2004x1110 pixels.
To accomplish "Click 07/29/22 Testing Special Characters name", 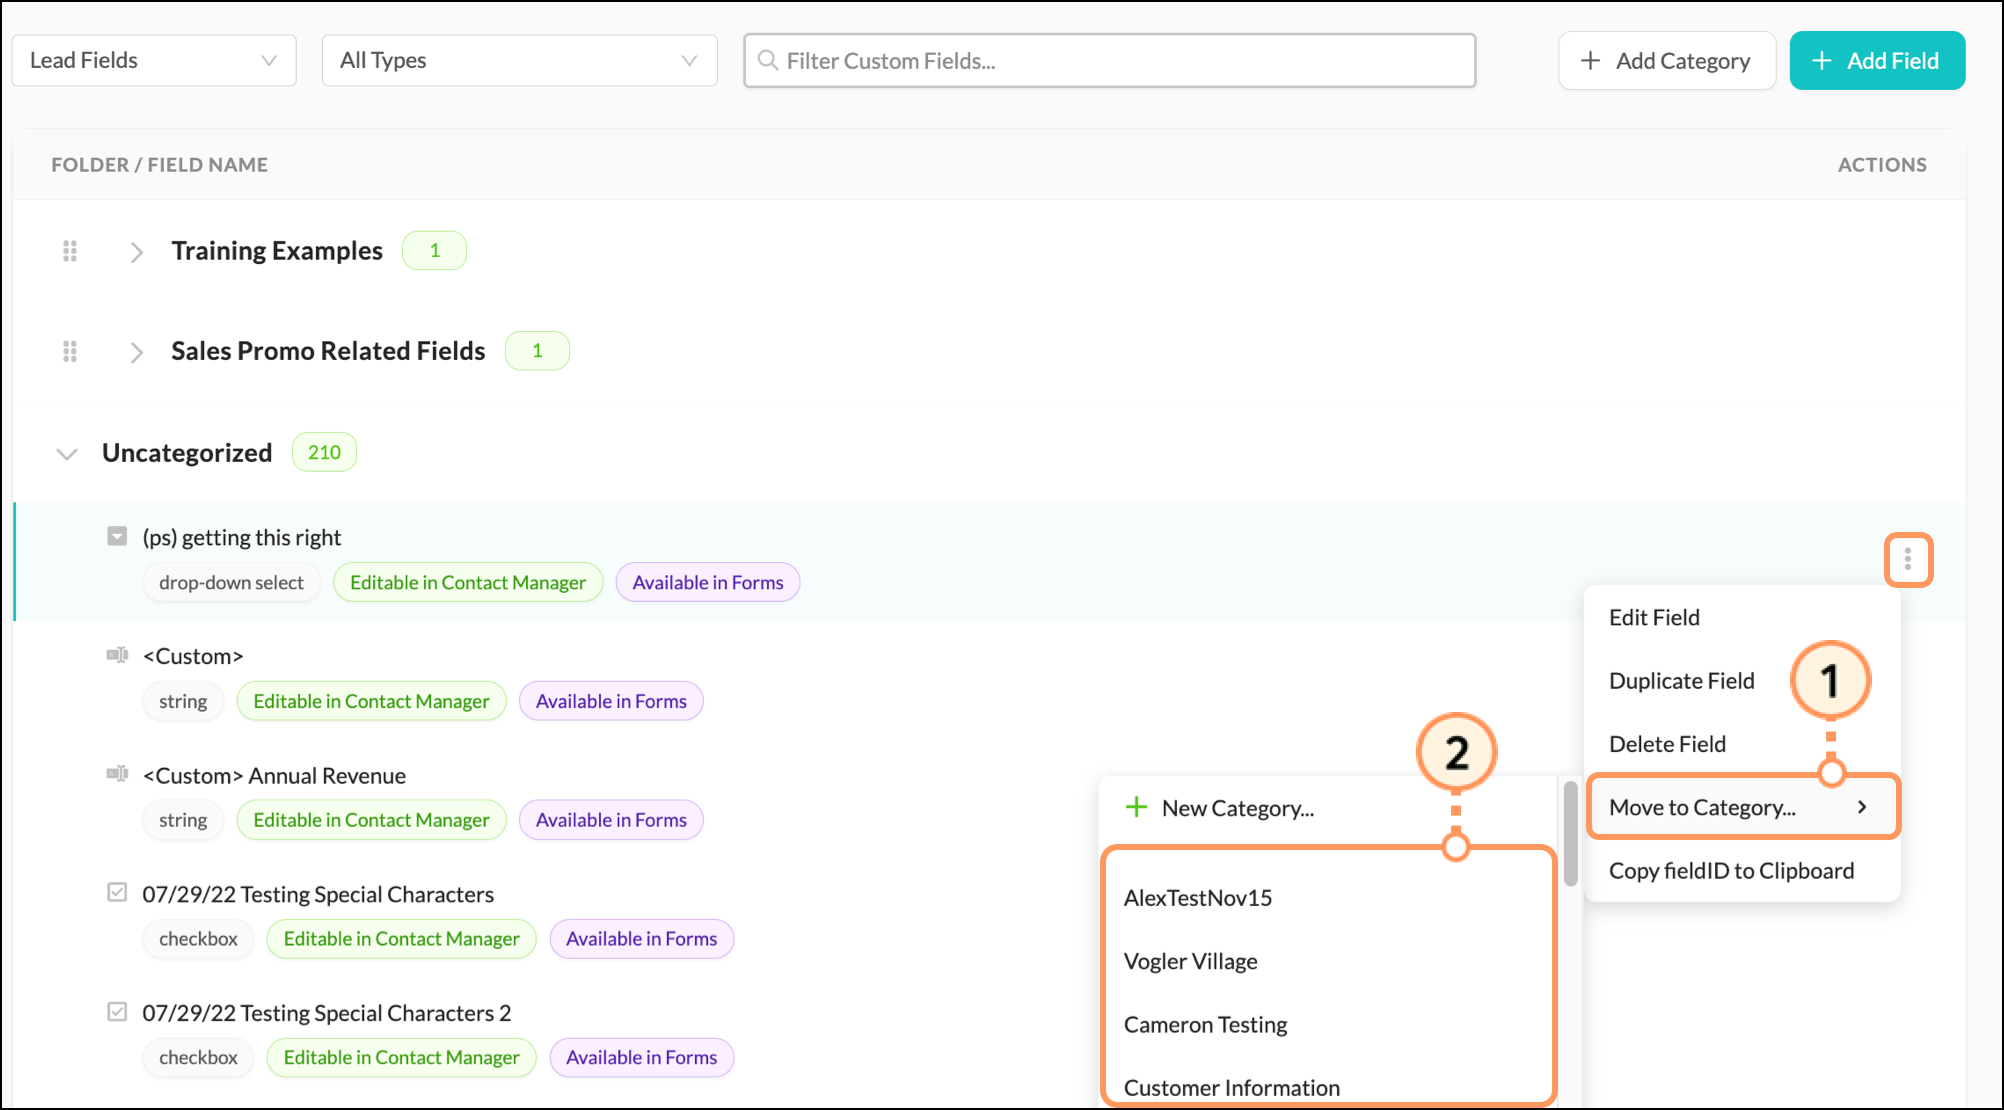I will [318, 894].
